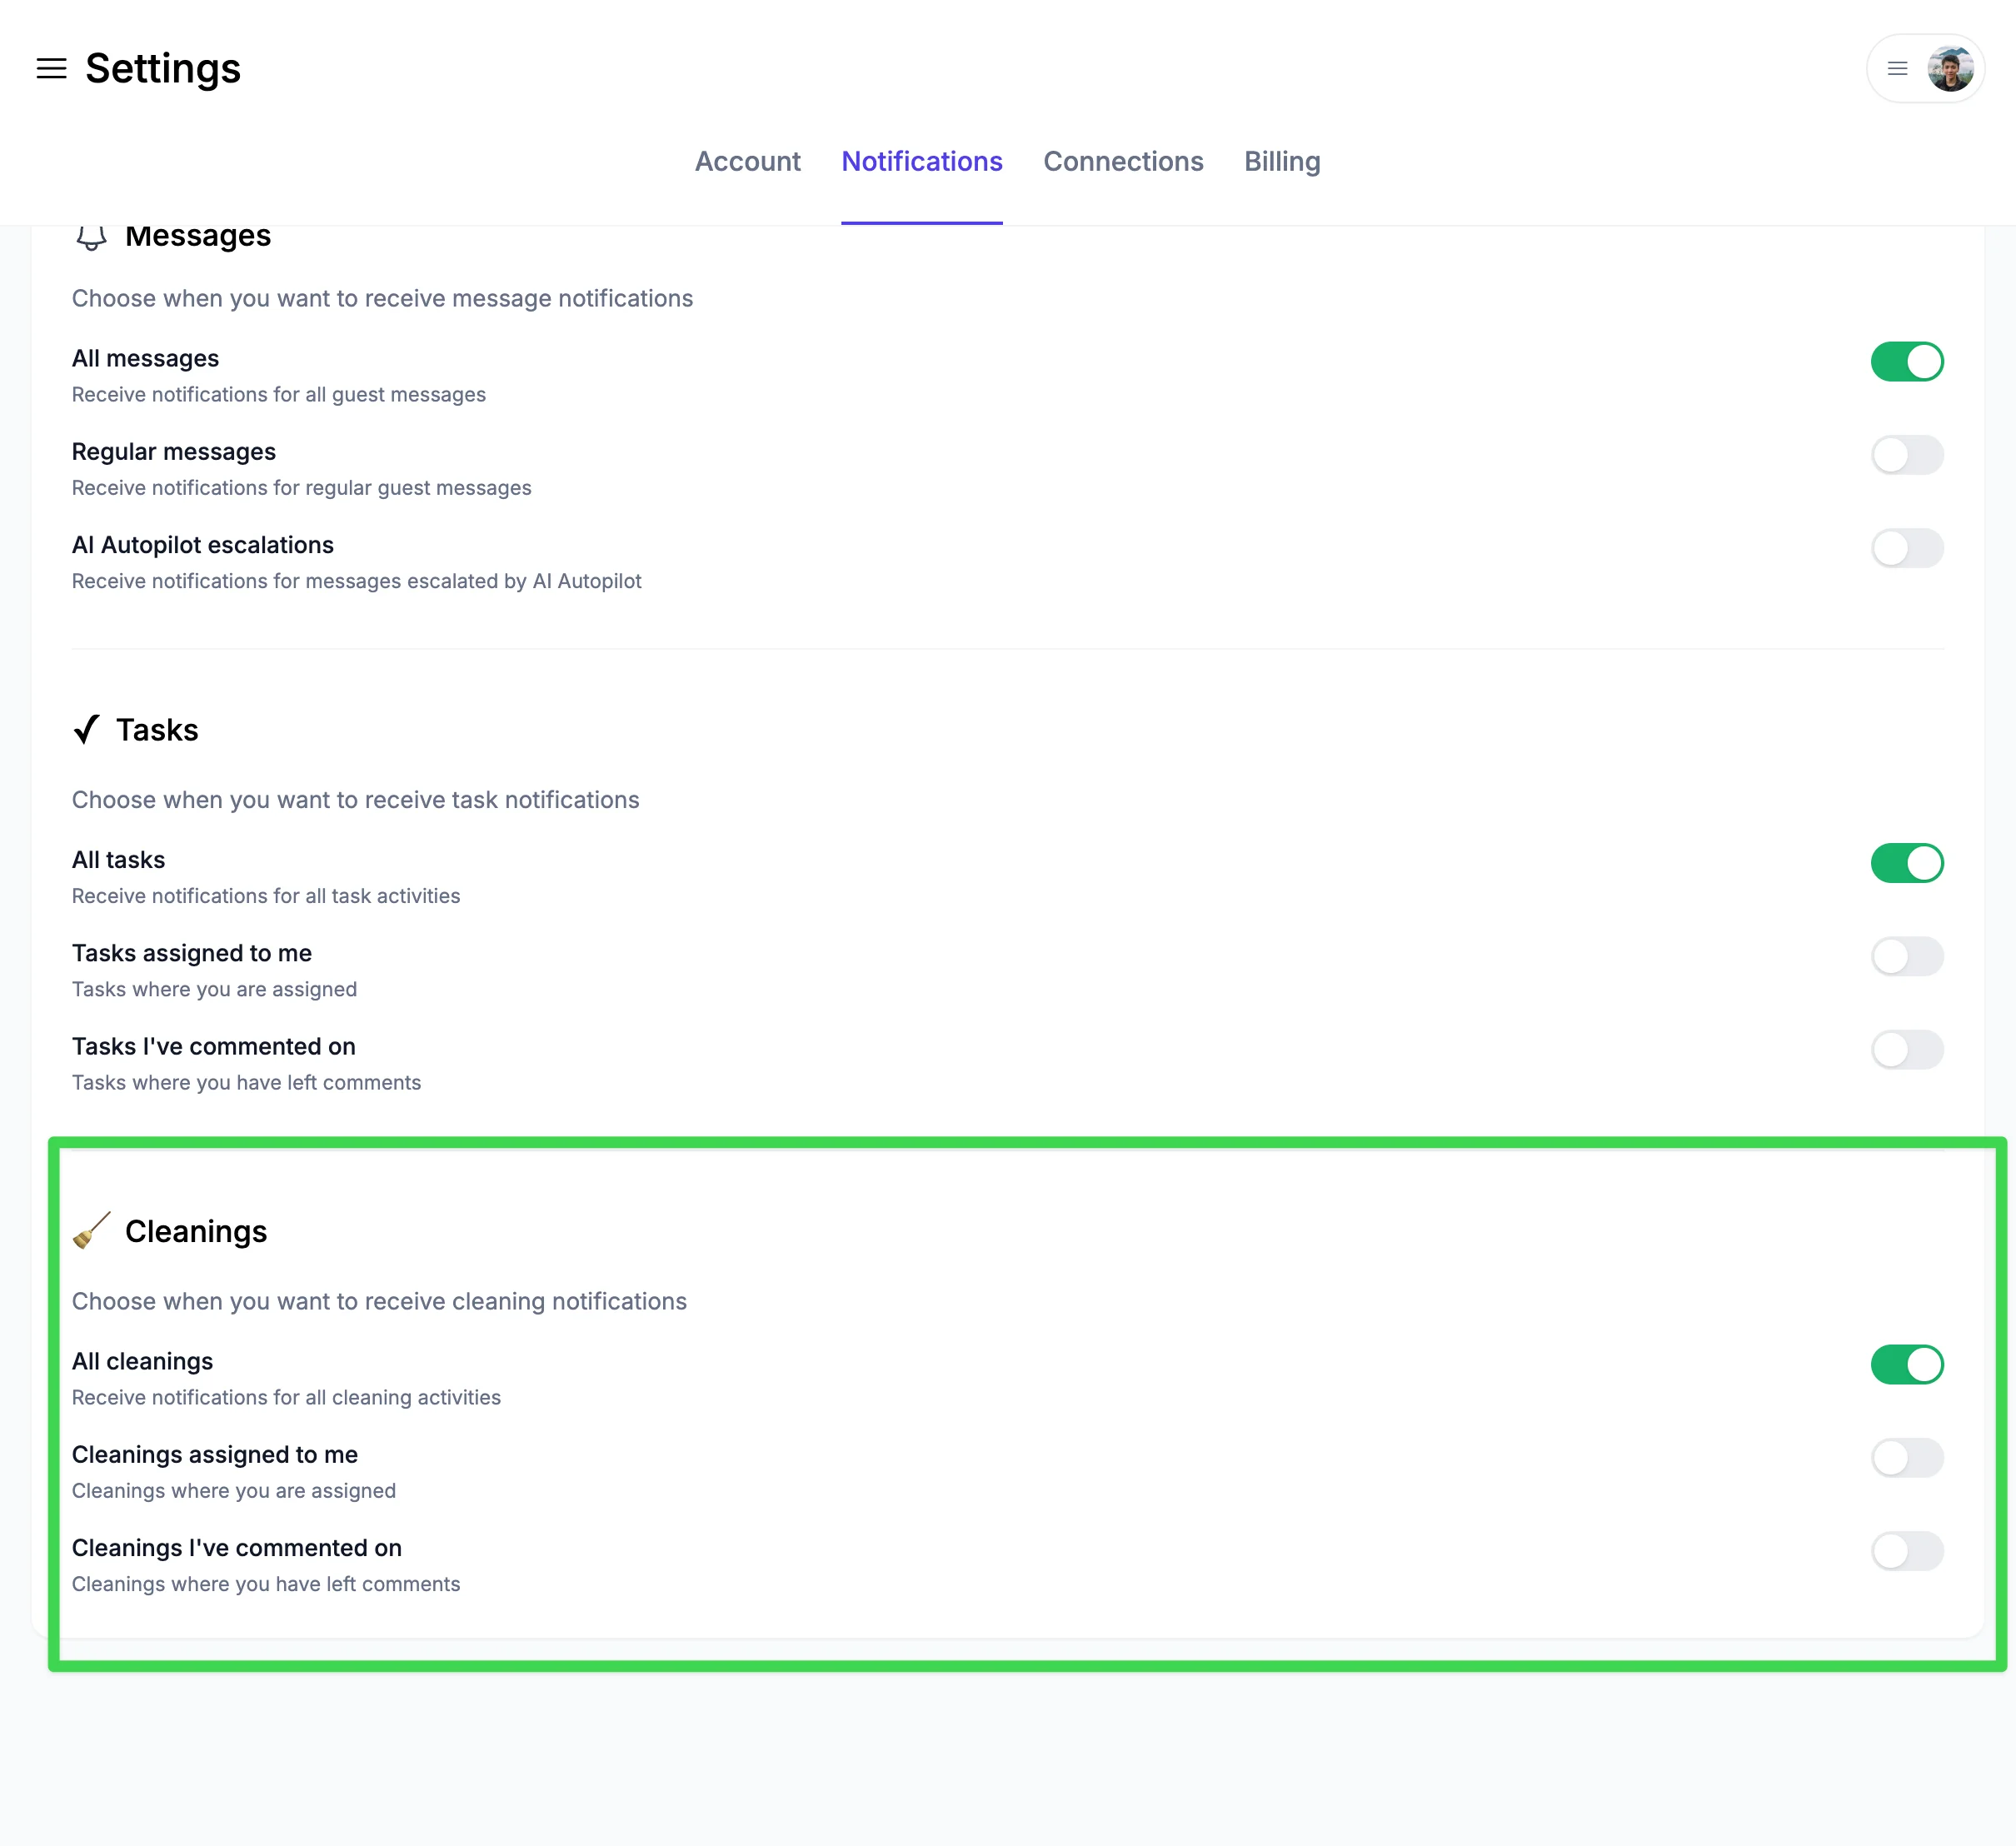This screenshot has width=2016, height=1846.
Task: Click the Cleanings broom icon
Action: pos(92,1231)
